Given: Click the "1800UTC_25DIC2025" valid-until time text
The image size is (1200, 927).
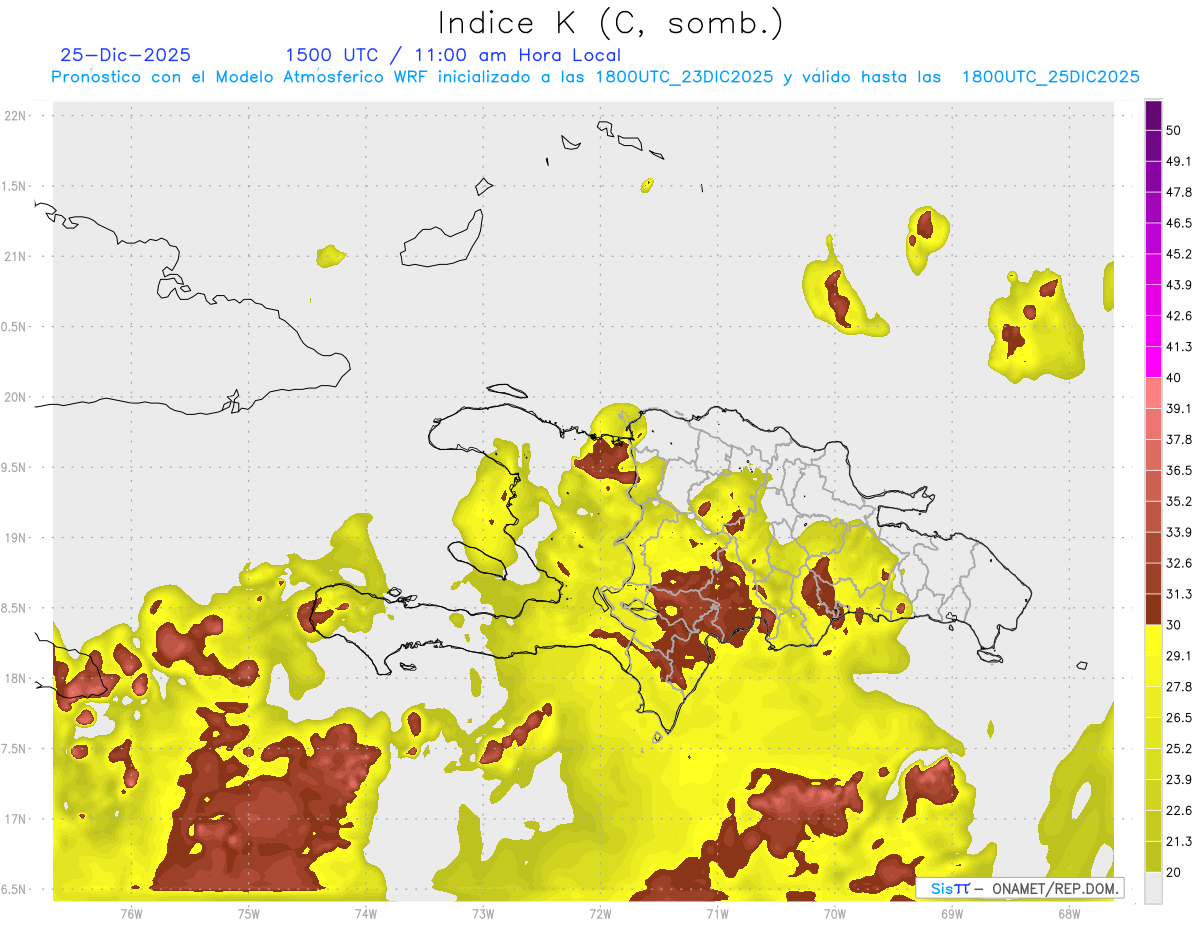Looking at the screenshot, I should 1051,77.
